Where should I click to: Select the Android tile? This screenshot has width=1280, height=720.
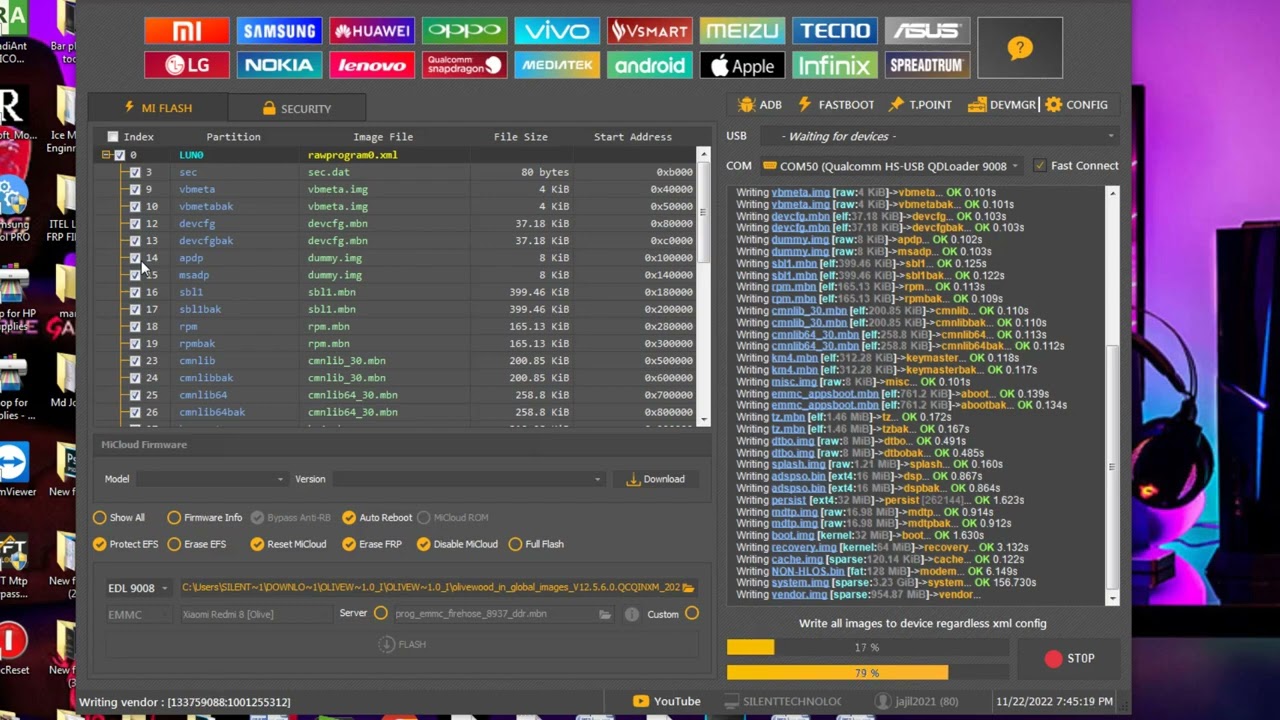click(x=649, y=65)
